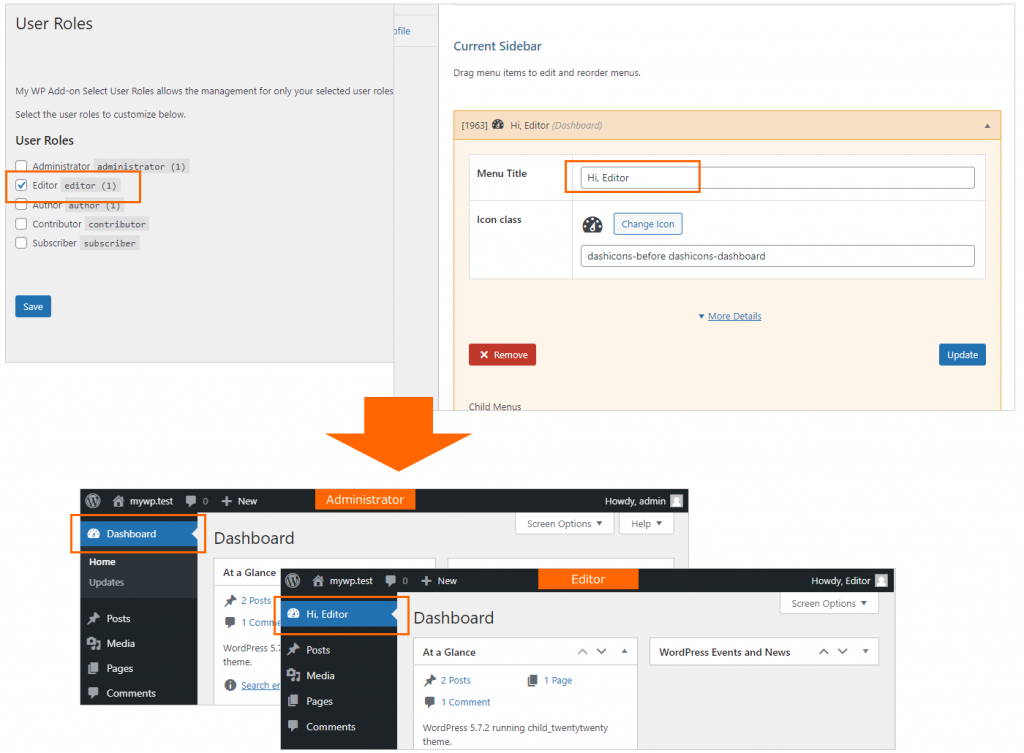This screenshot has height=753, width=1024.
Task: Open the Hi, Editor menu in Editor sidebar
Action: 339,614
